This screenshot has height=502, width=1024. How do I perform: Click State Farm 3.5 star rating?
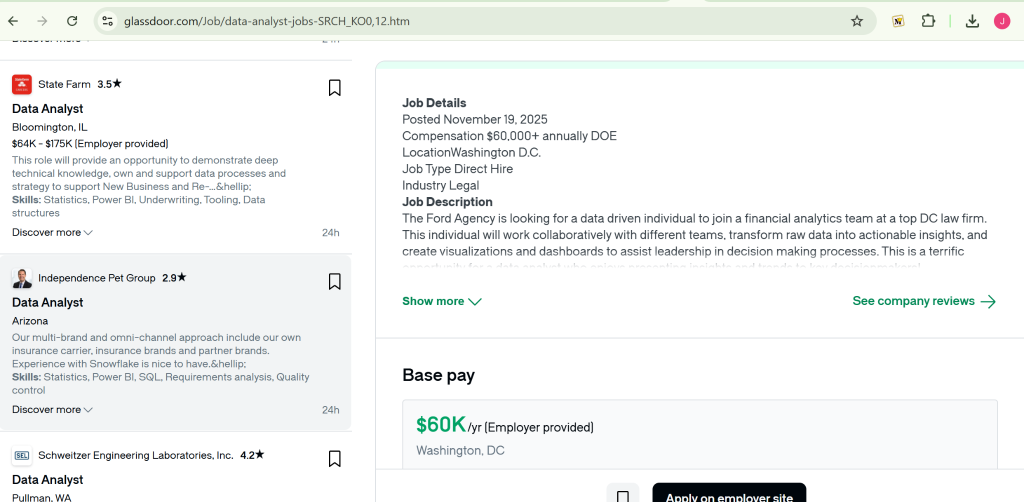tap(110, 84)
